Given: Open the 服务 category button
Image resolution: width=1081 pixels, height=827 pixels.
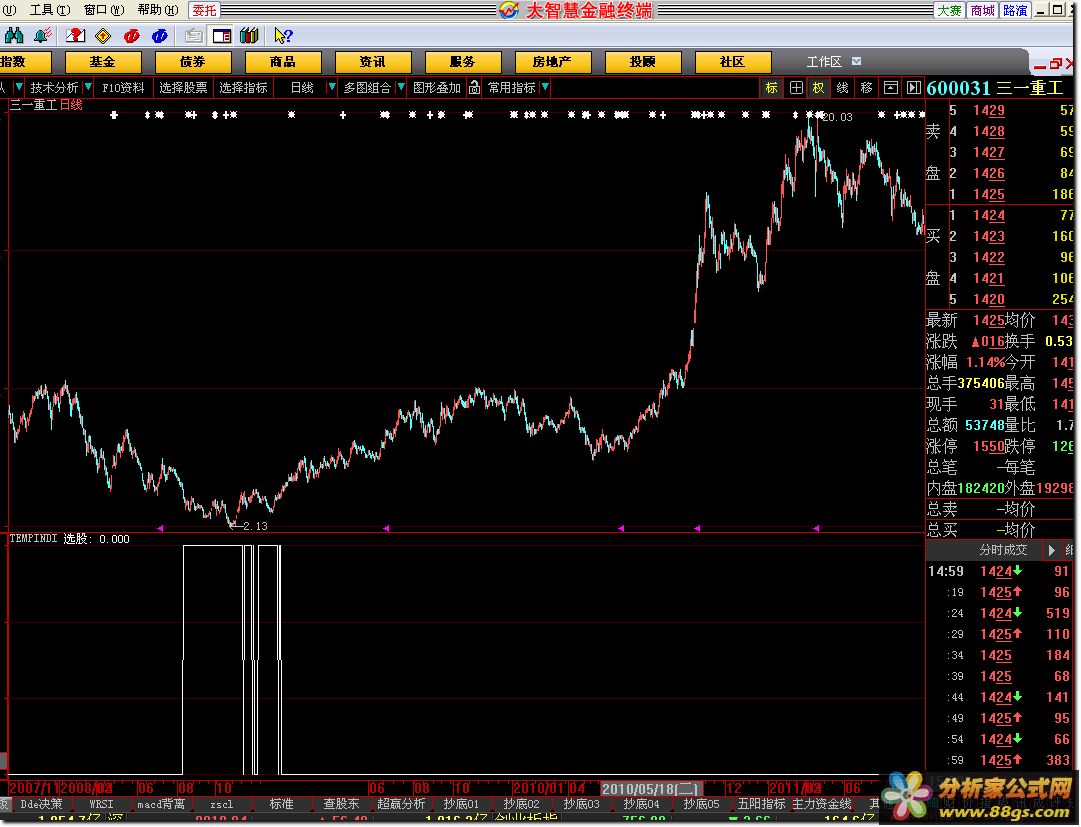Looking at the screenshot, I should coord(463,62).
